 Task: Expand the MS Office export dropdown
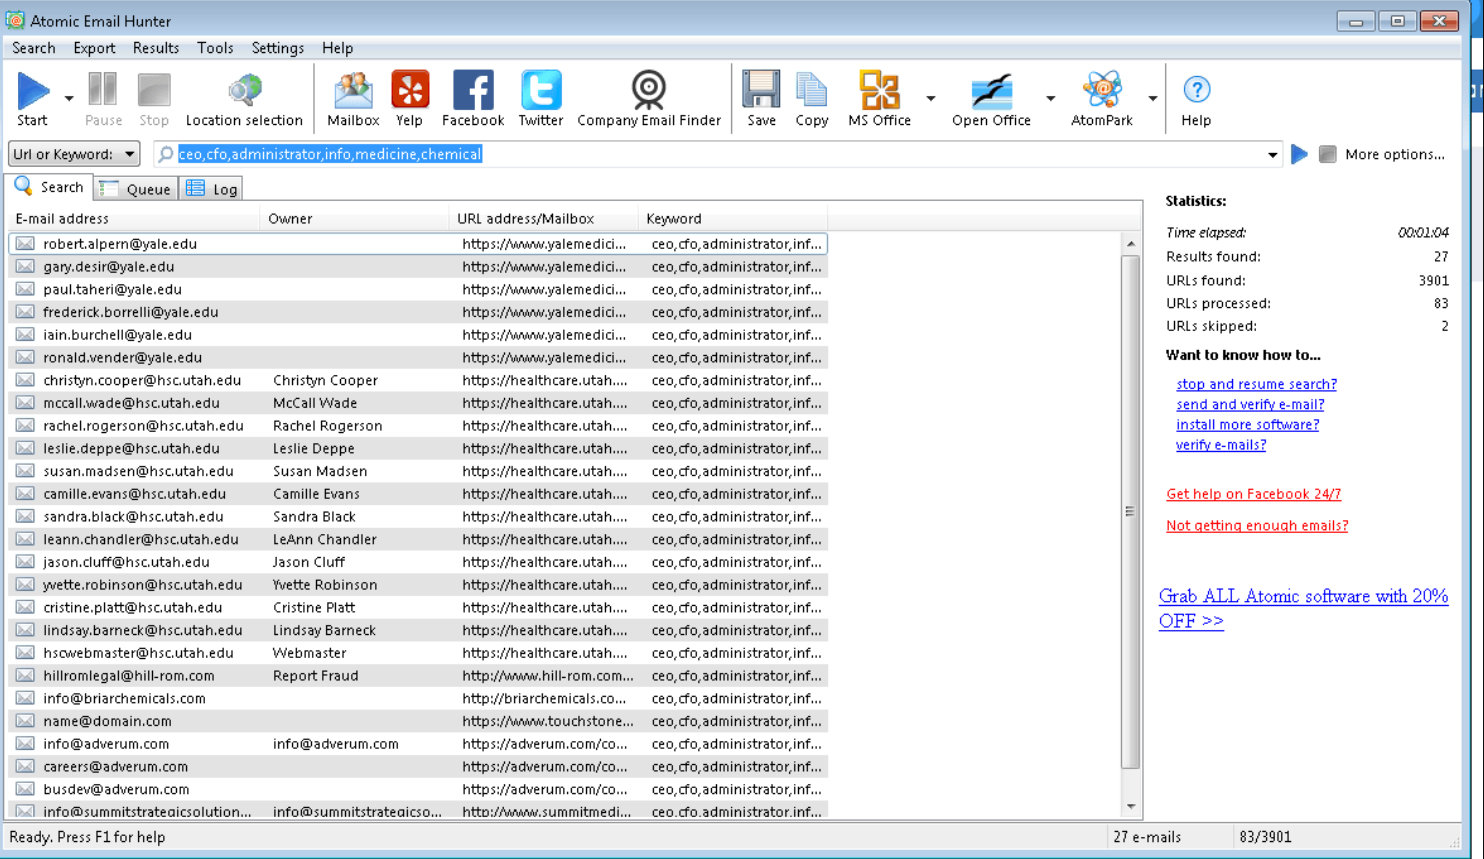tap(930, 97)
